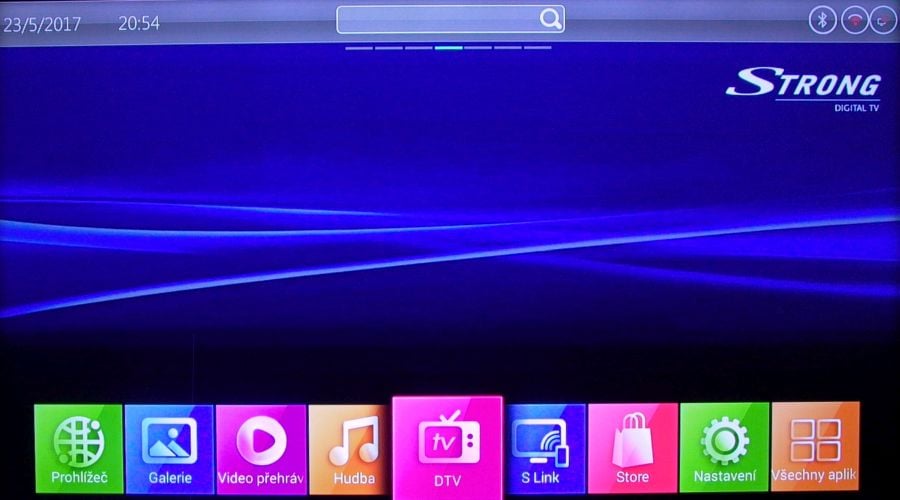Focus the search input field
This screenshot has width=900, height=500.
pyautogui.click(x=450, y=20)
